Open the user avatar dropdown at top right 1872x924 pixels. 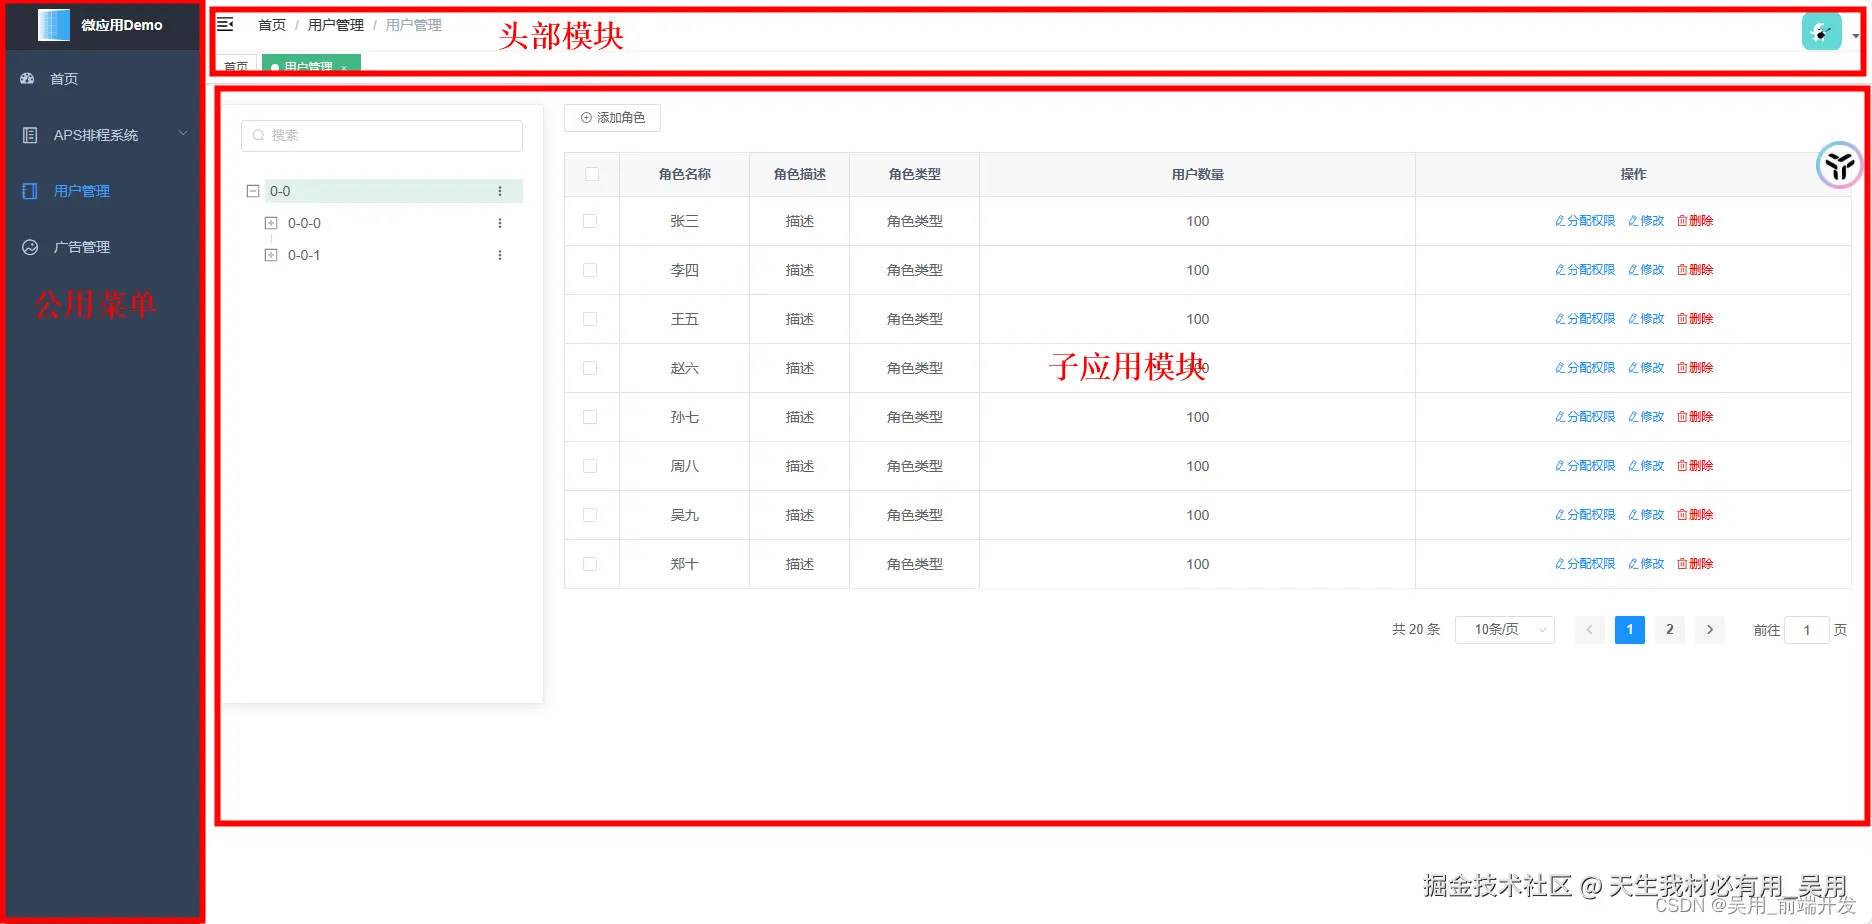click(x=1821, y=31)
